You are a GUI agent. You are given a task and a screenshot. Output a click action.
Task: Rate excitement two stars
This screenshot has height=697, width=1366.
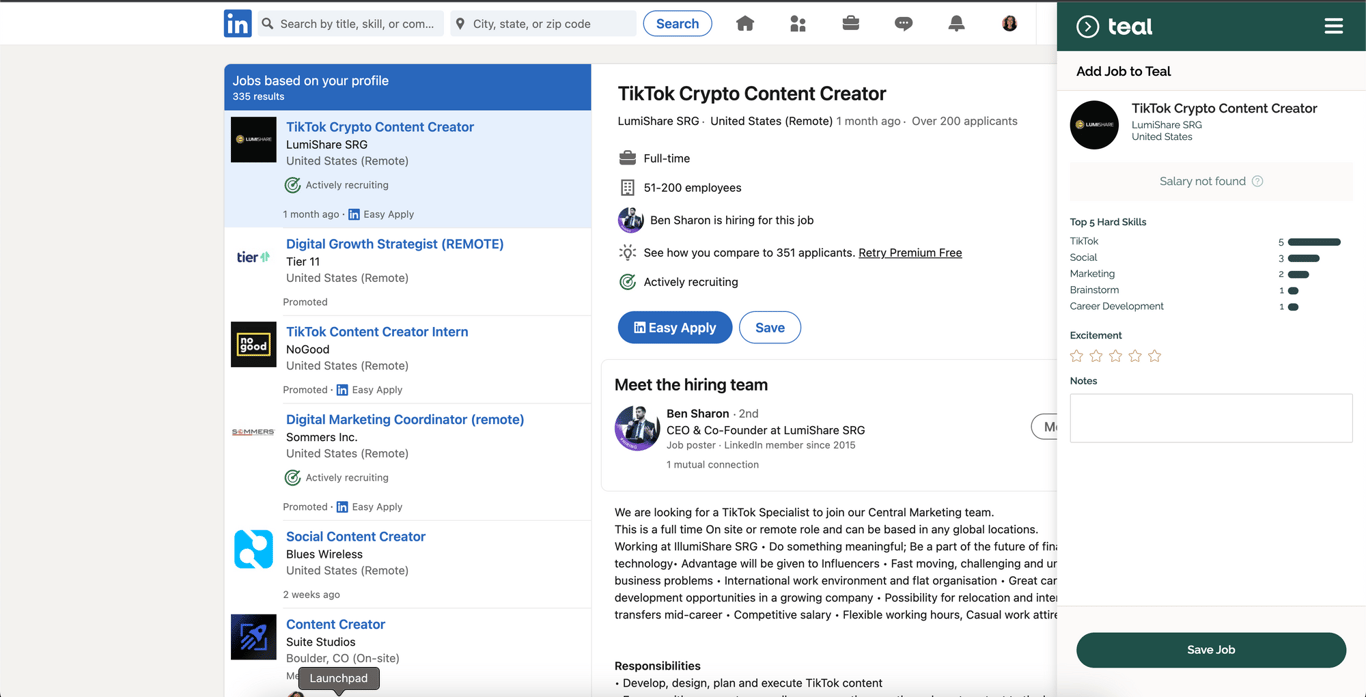[x=1096, y=356]
